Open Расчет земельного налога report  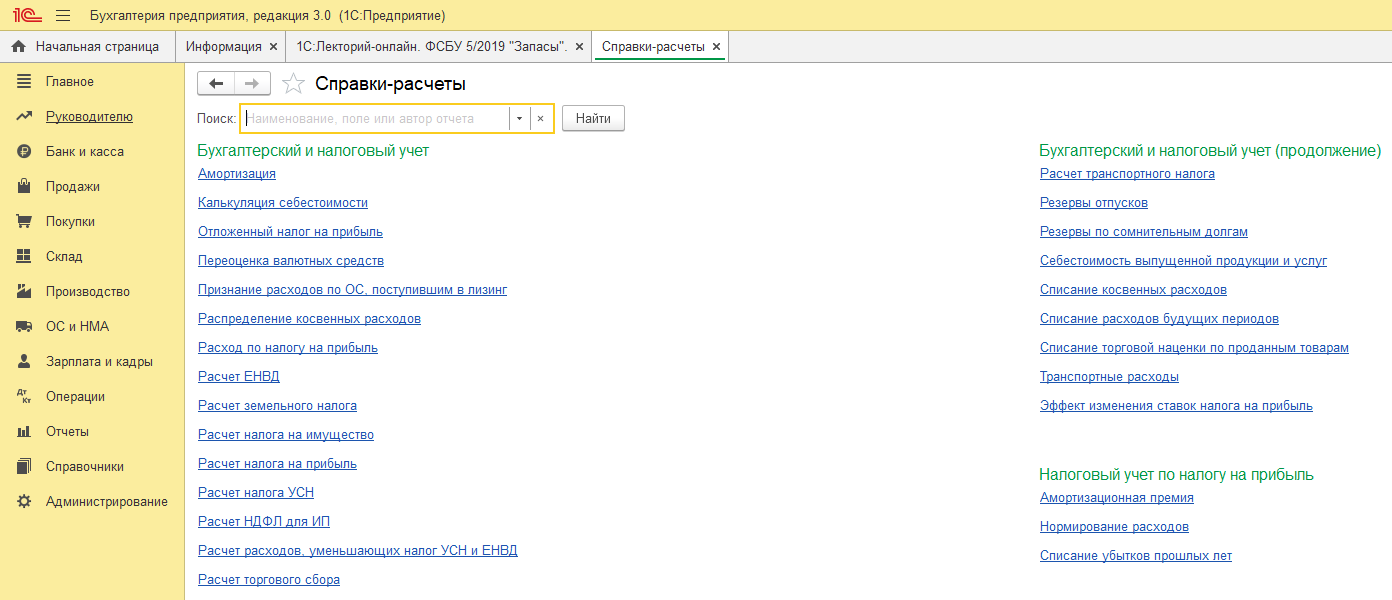pyautogui.click(x=277, y=406)
